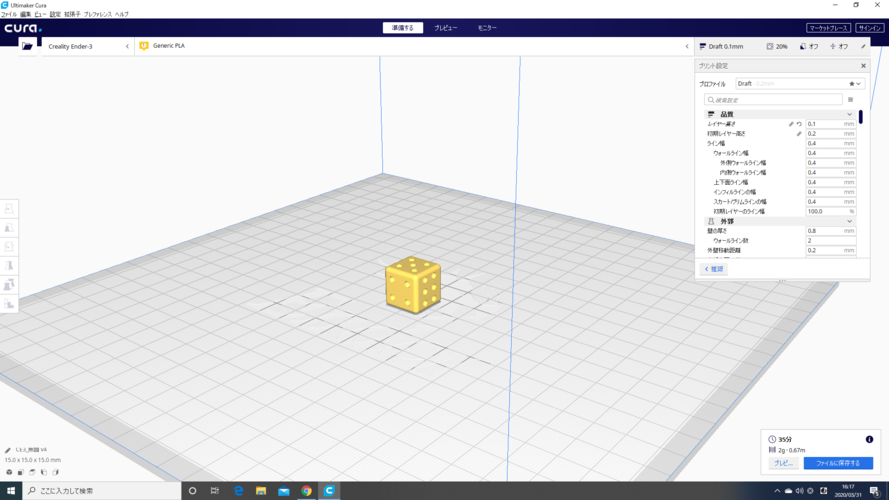Click the pencil icon beside initial layer height
889x500 pixels.
(x=799, y=134)
